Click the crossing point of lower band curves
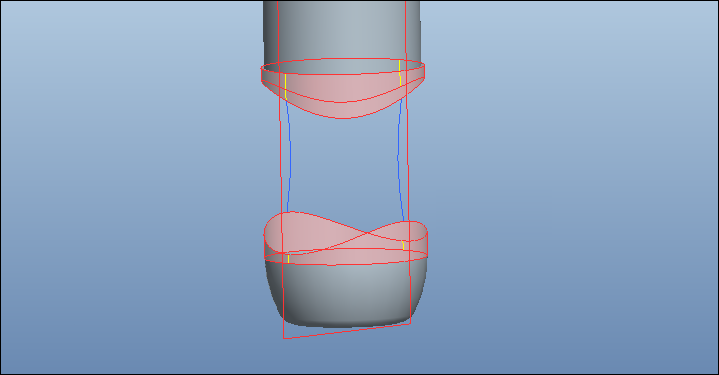 pyautogui.click(x=368, y=233)
